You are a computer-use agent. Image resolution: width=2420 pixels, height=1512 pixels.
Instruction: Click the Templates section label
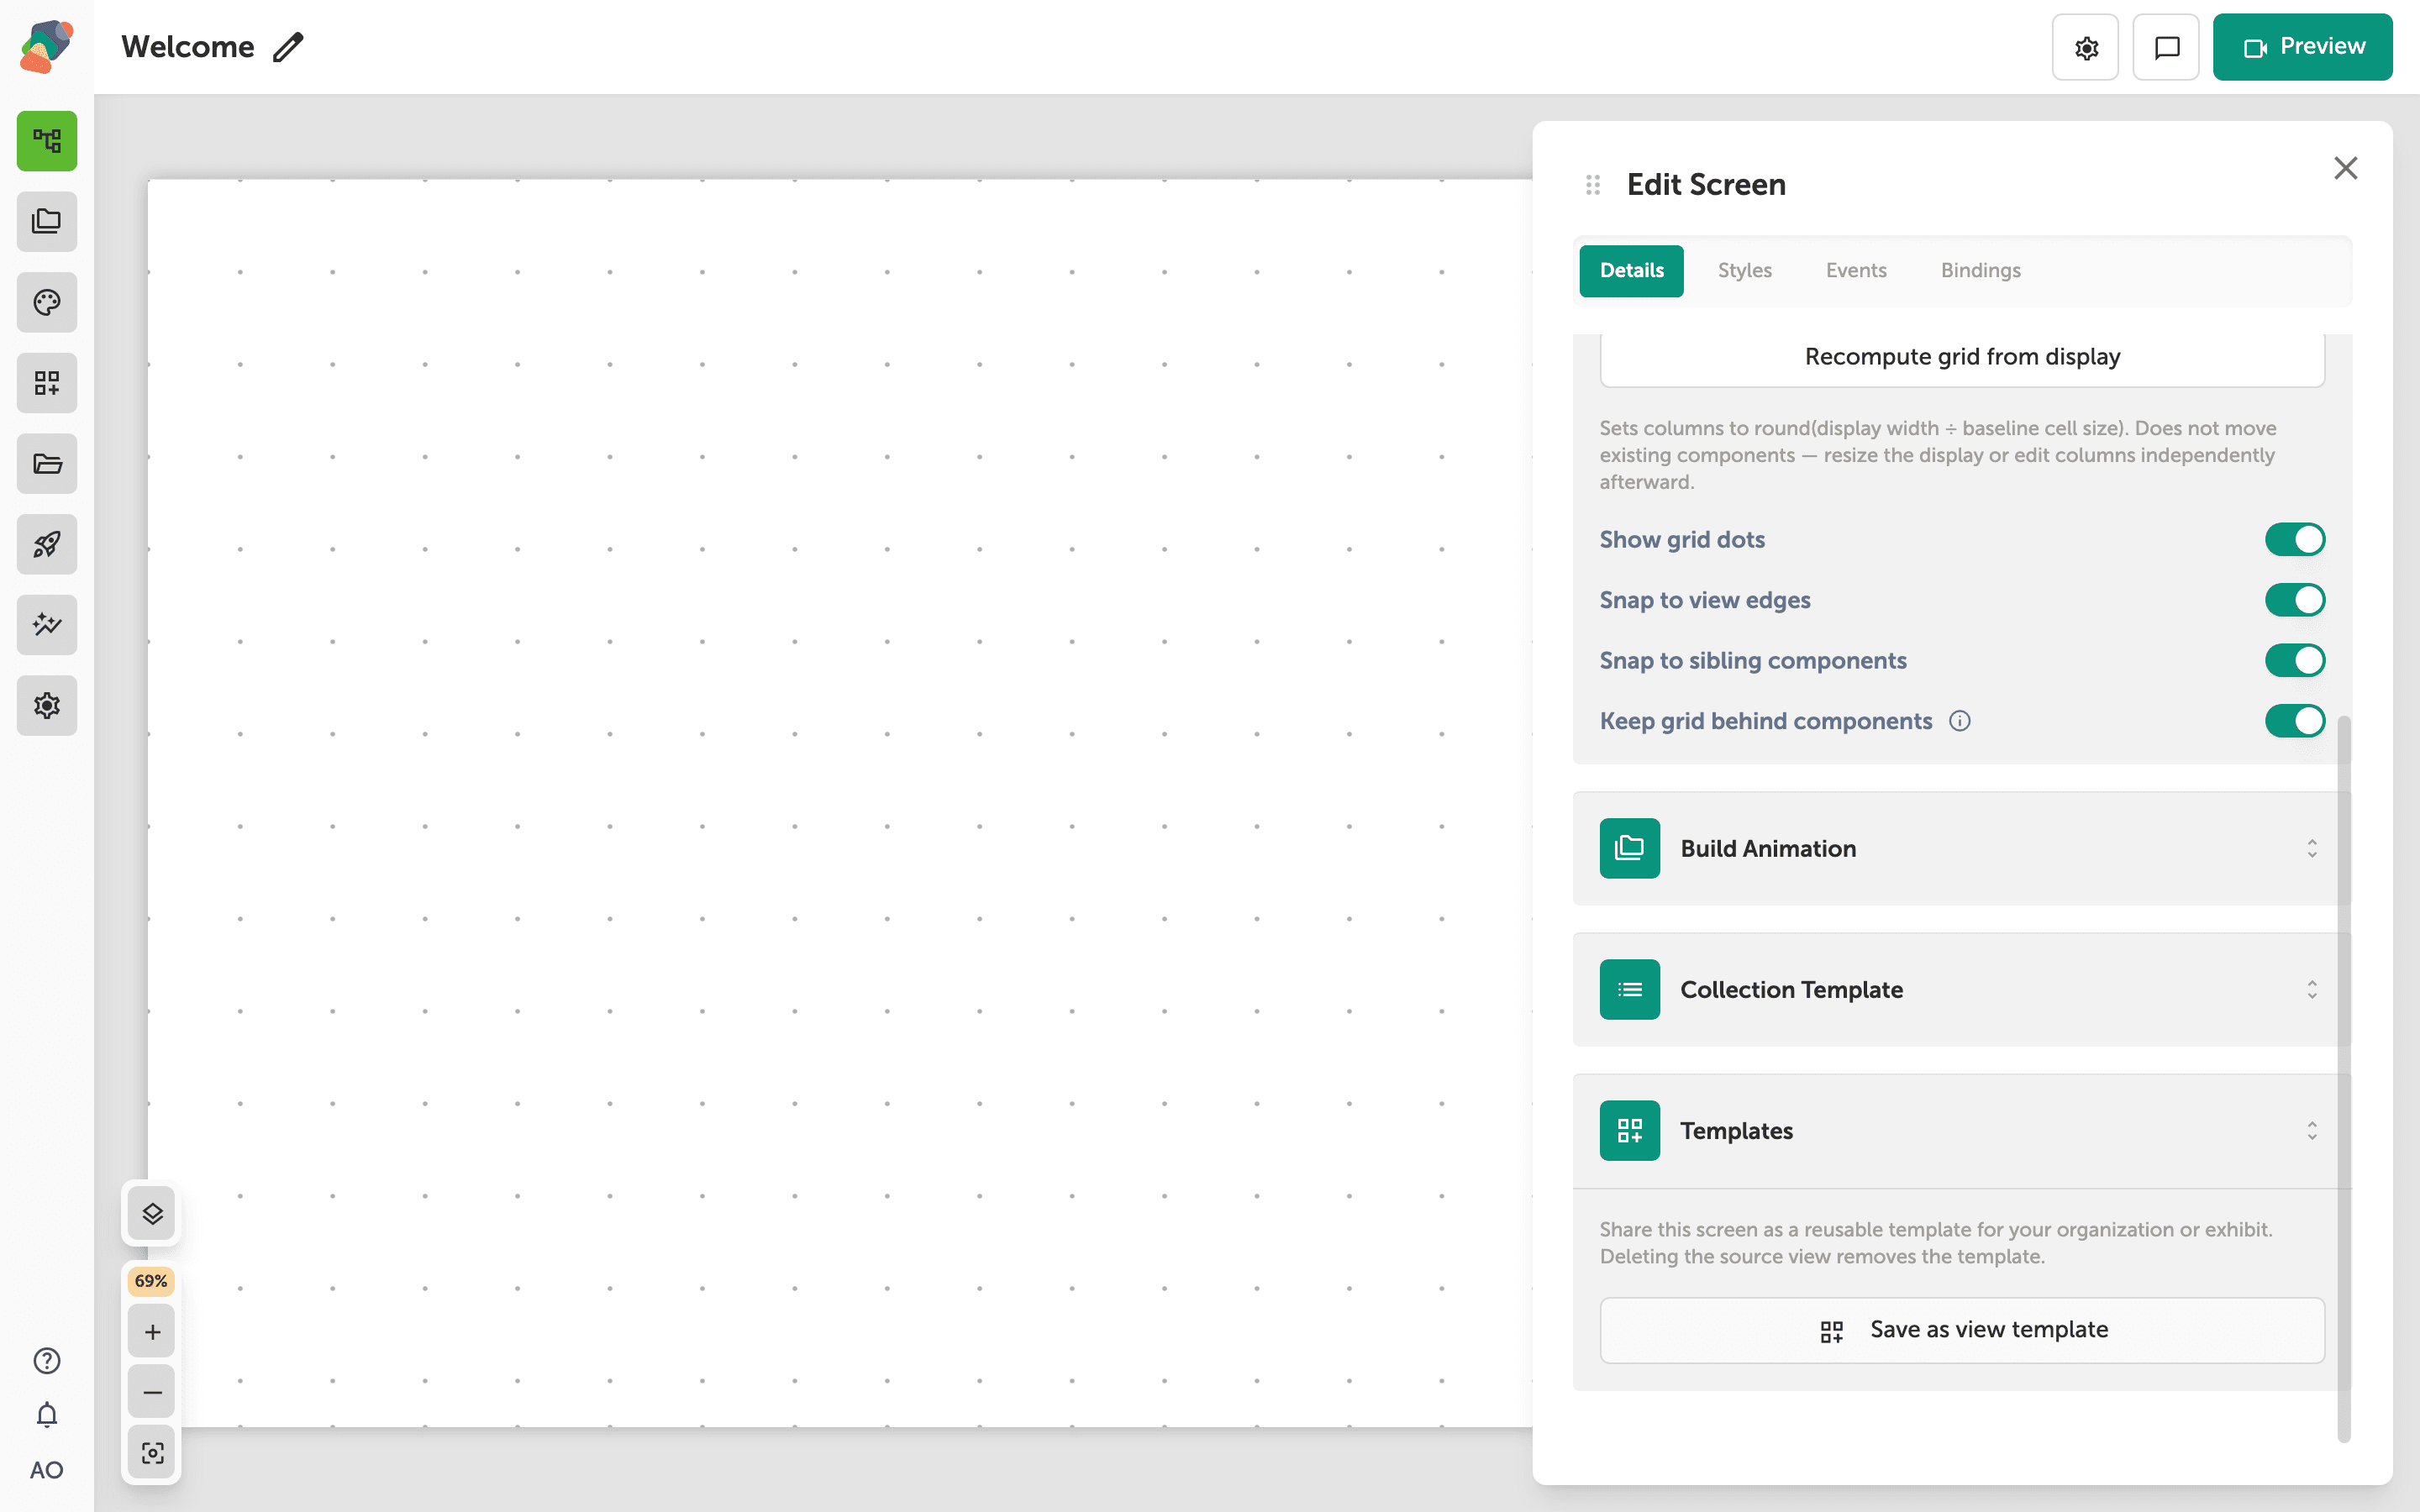coord(1736,1131)
